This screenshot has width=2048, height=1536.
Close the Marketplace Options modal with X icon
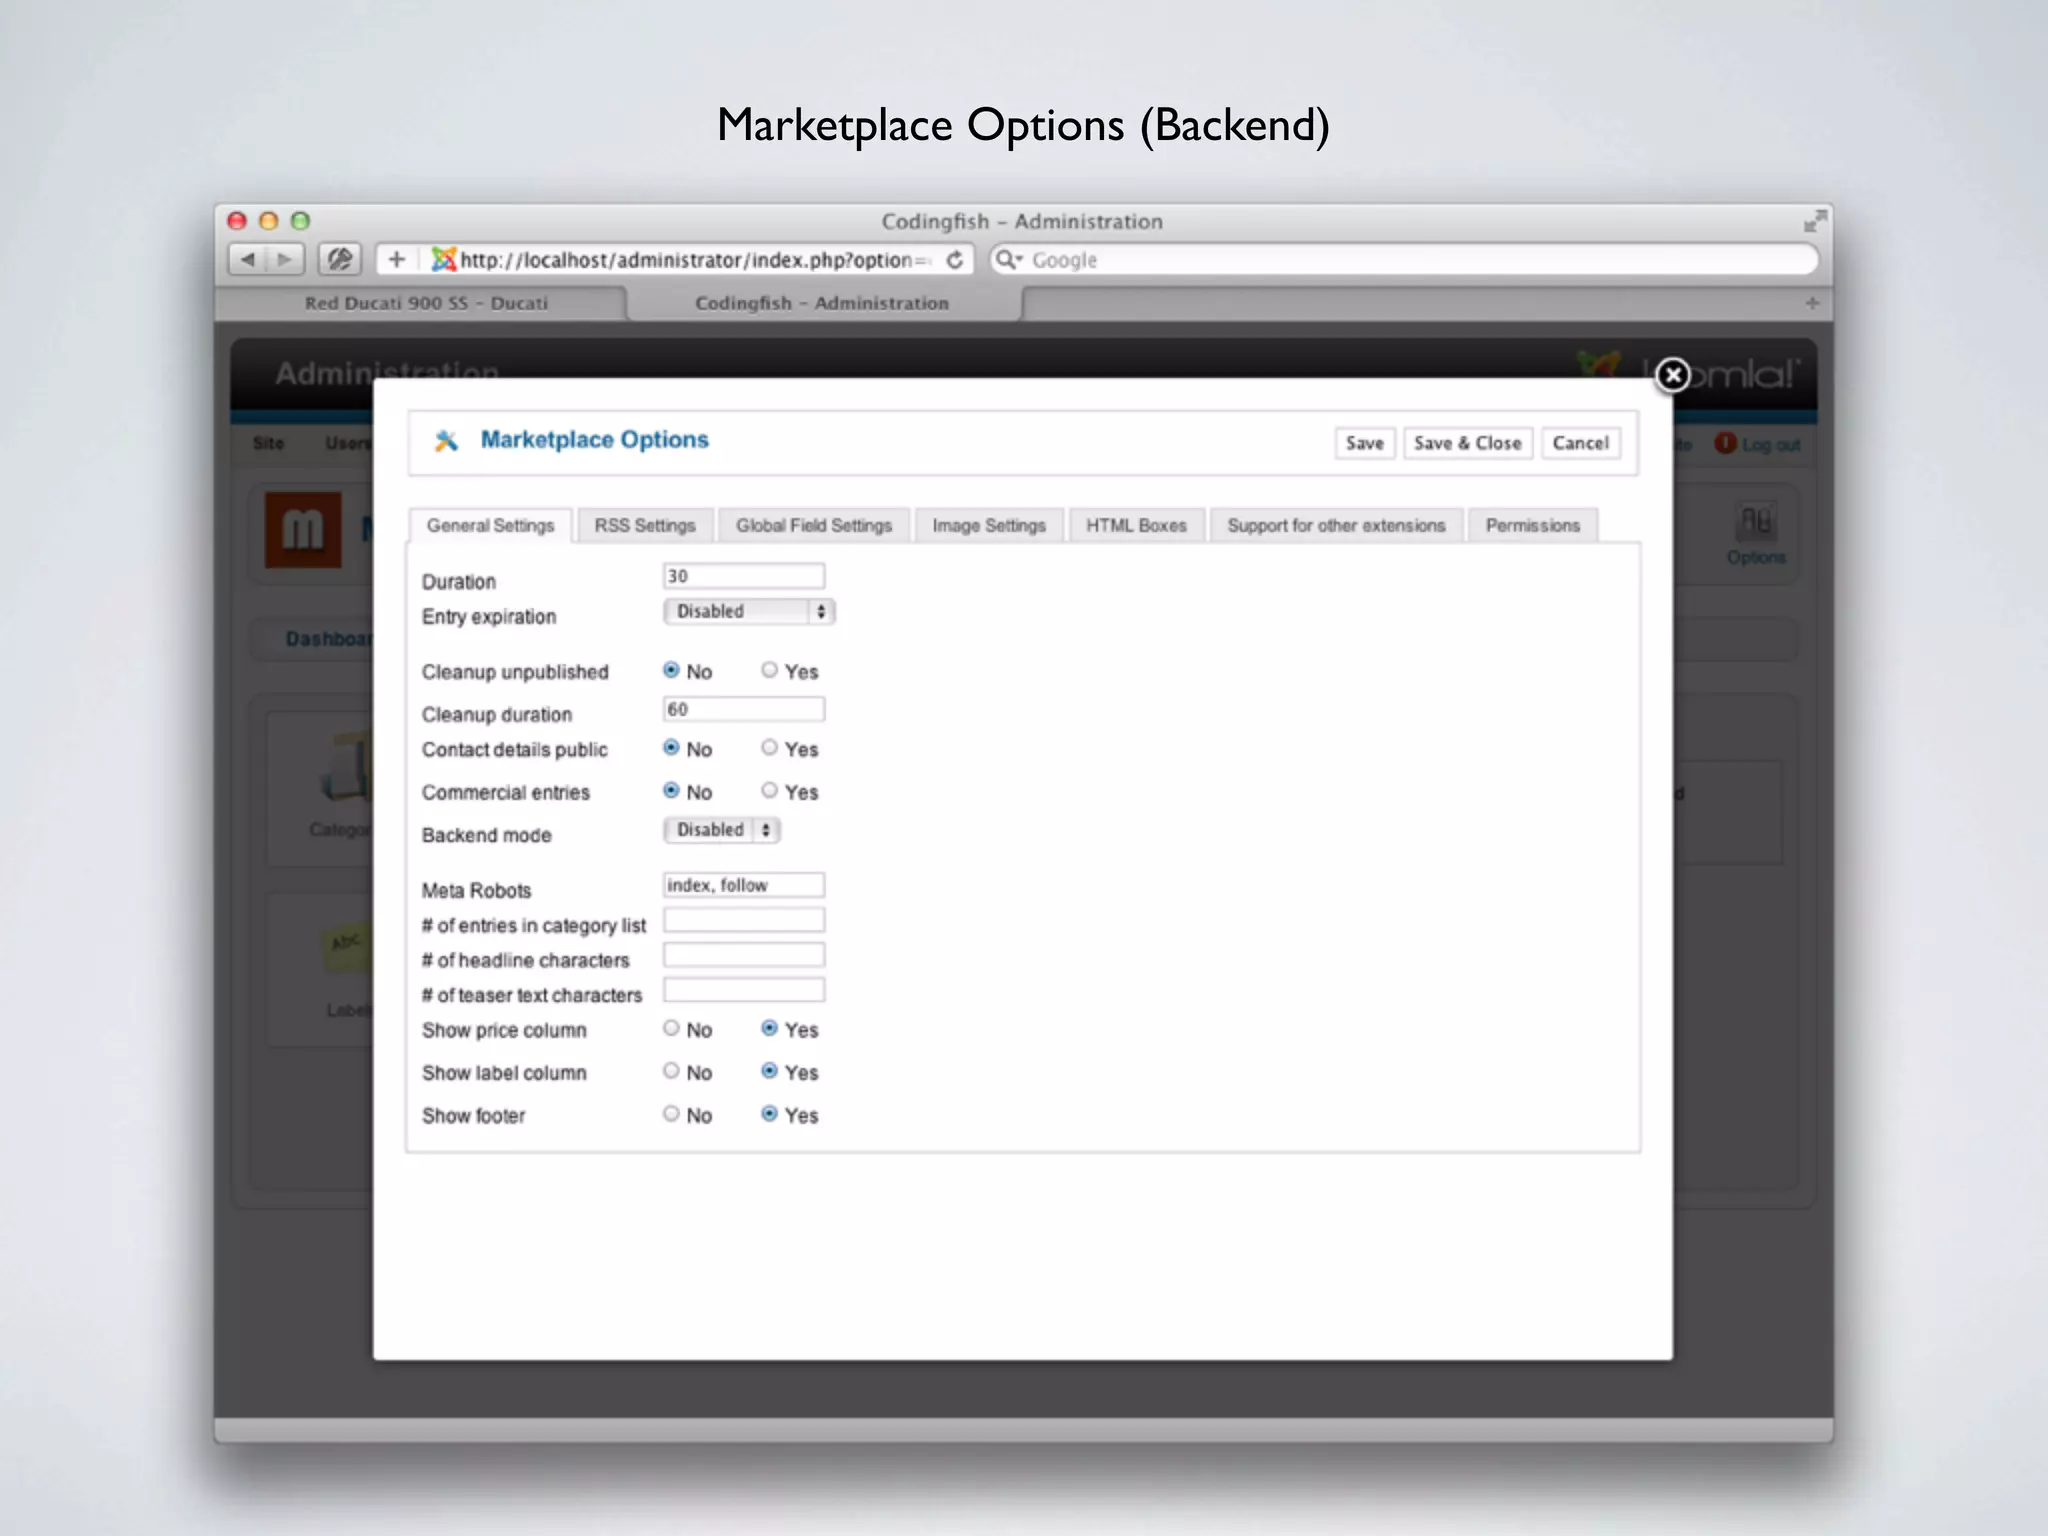click(x=1672, y=375)
